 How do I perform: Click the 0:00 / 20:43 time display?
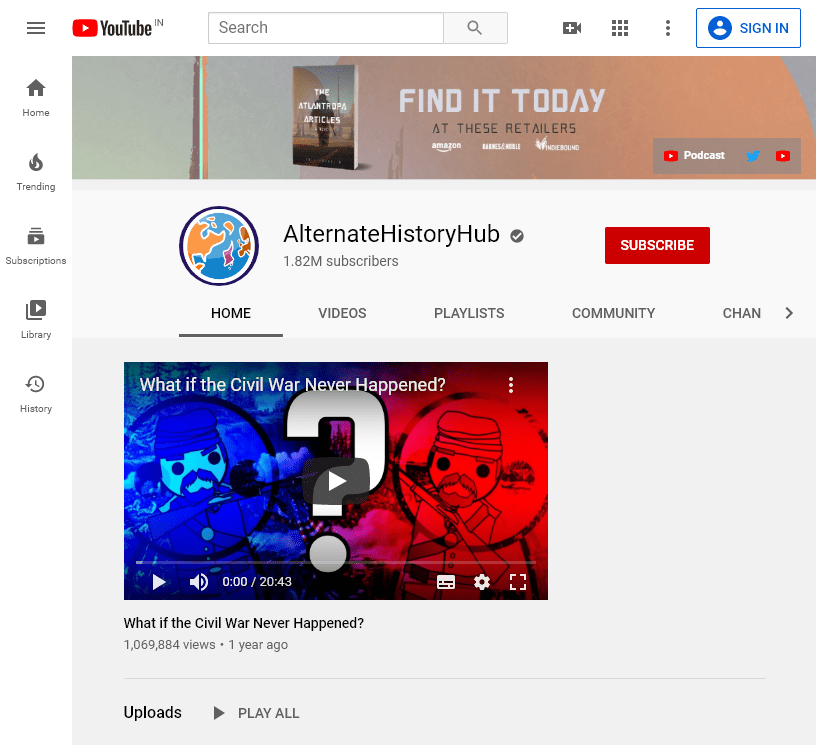pyautogui.click(x=257, y=582)
